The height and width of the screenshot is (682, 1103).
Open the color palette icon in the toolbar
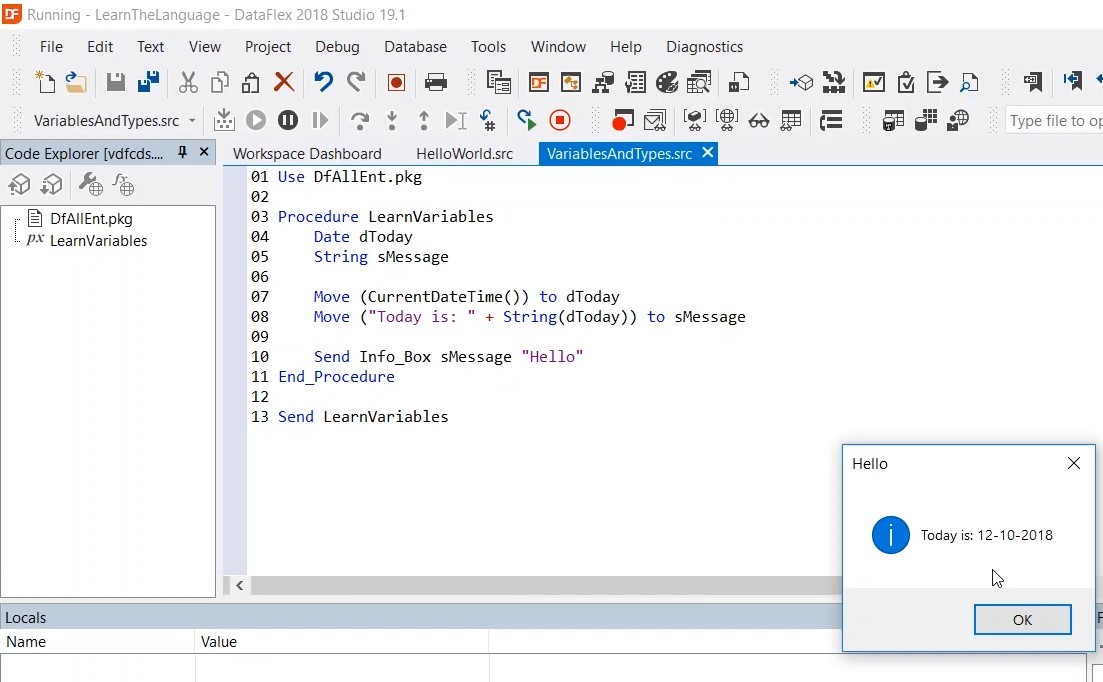pos(667,82)
